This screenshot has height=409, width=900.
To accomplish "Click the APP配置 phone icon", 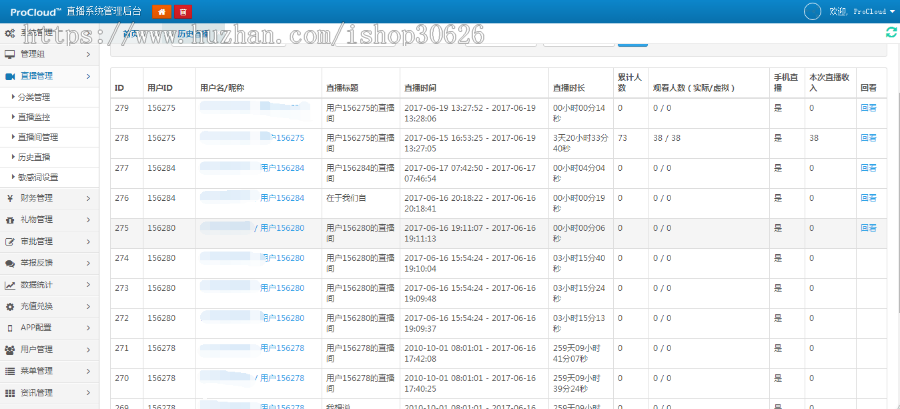I will click(10, 328).
